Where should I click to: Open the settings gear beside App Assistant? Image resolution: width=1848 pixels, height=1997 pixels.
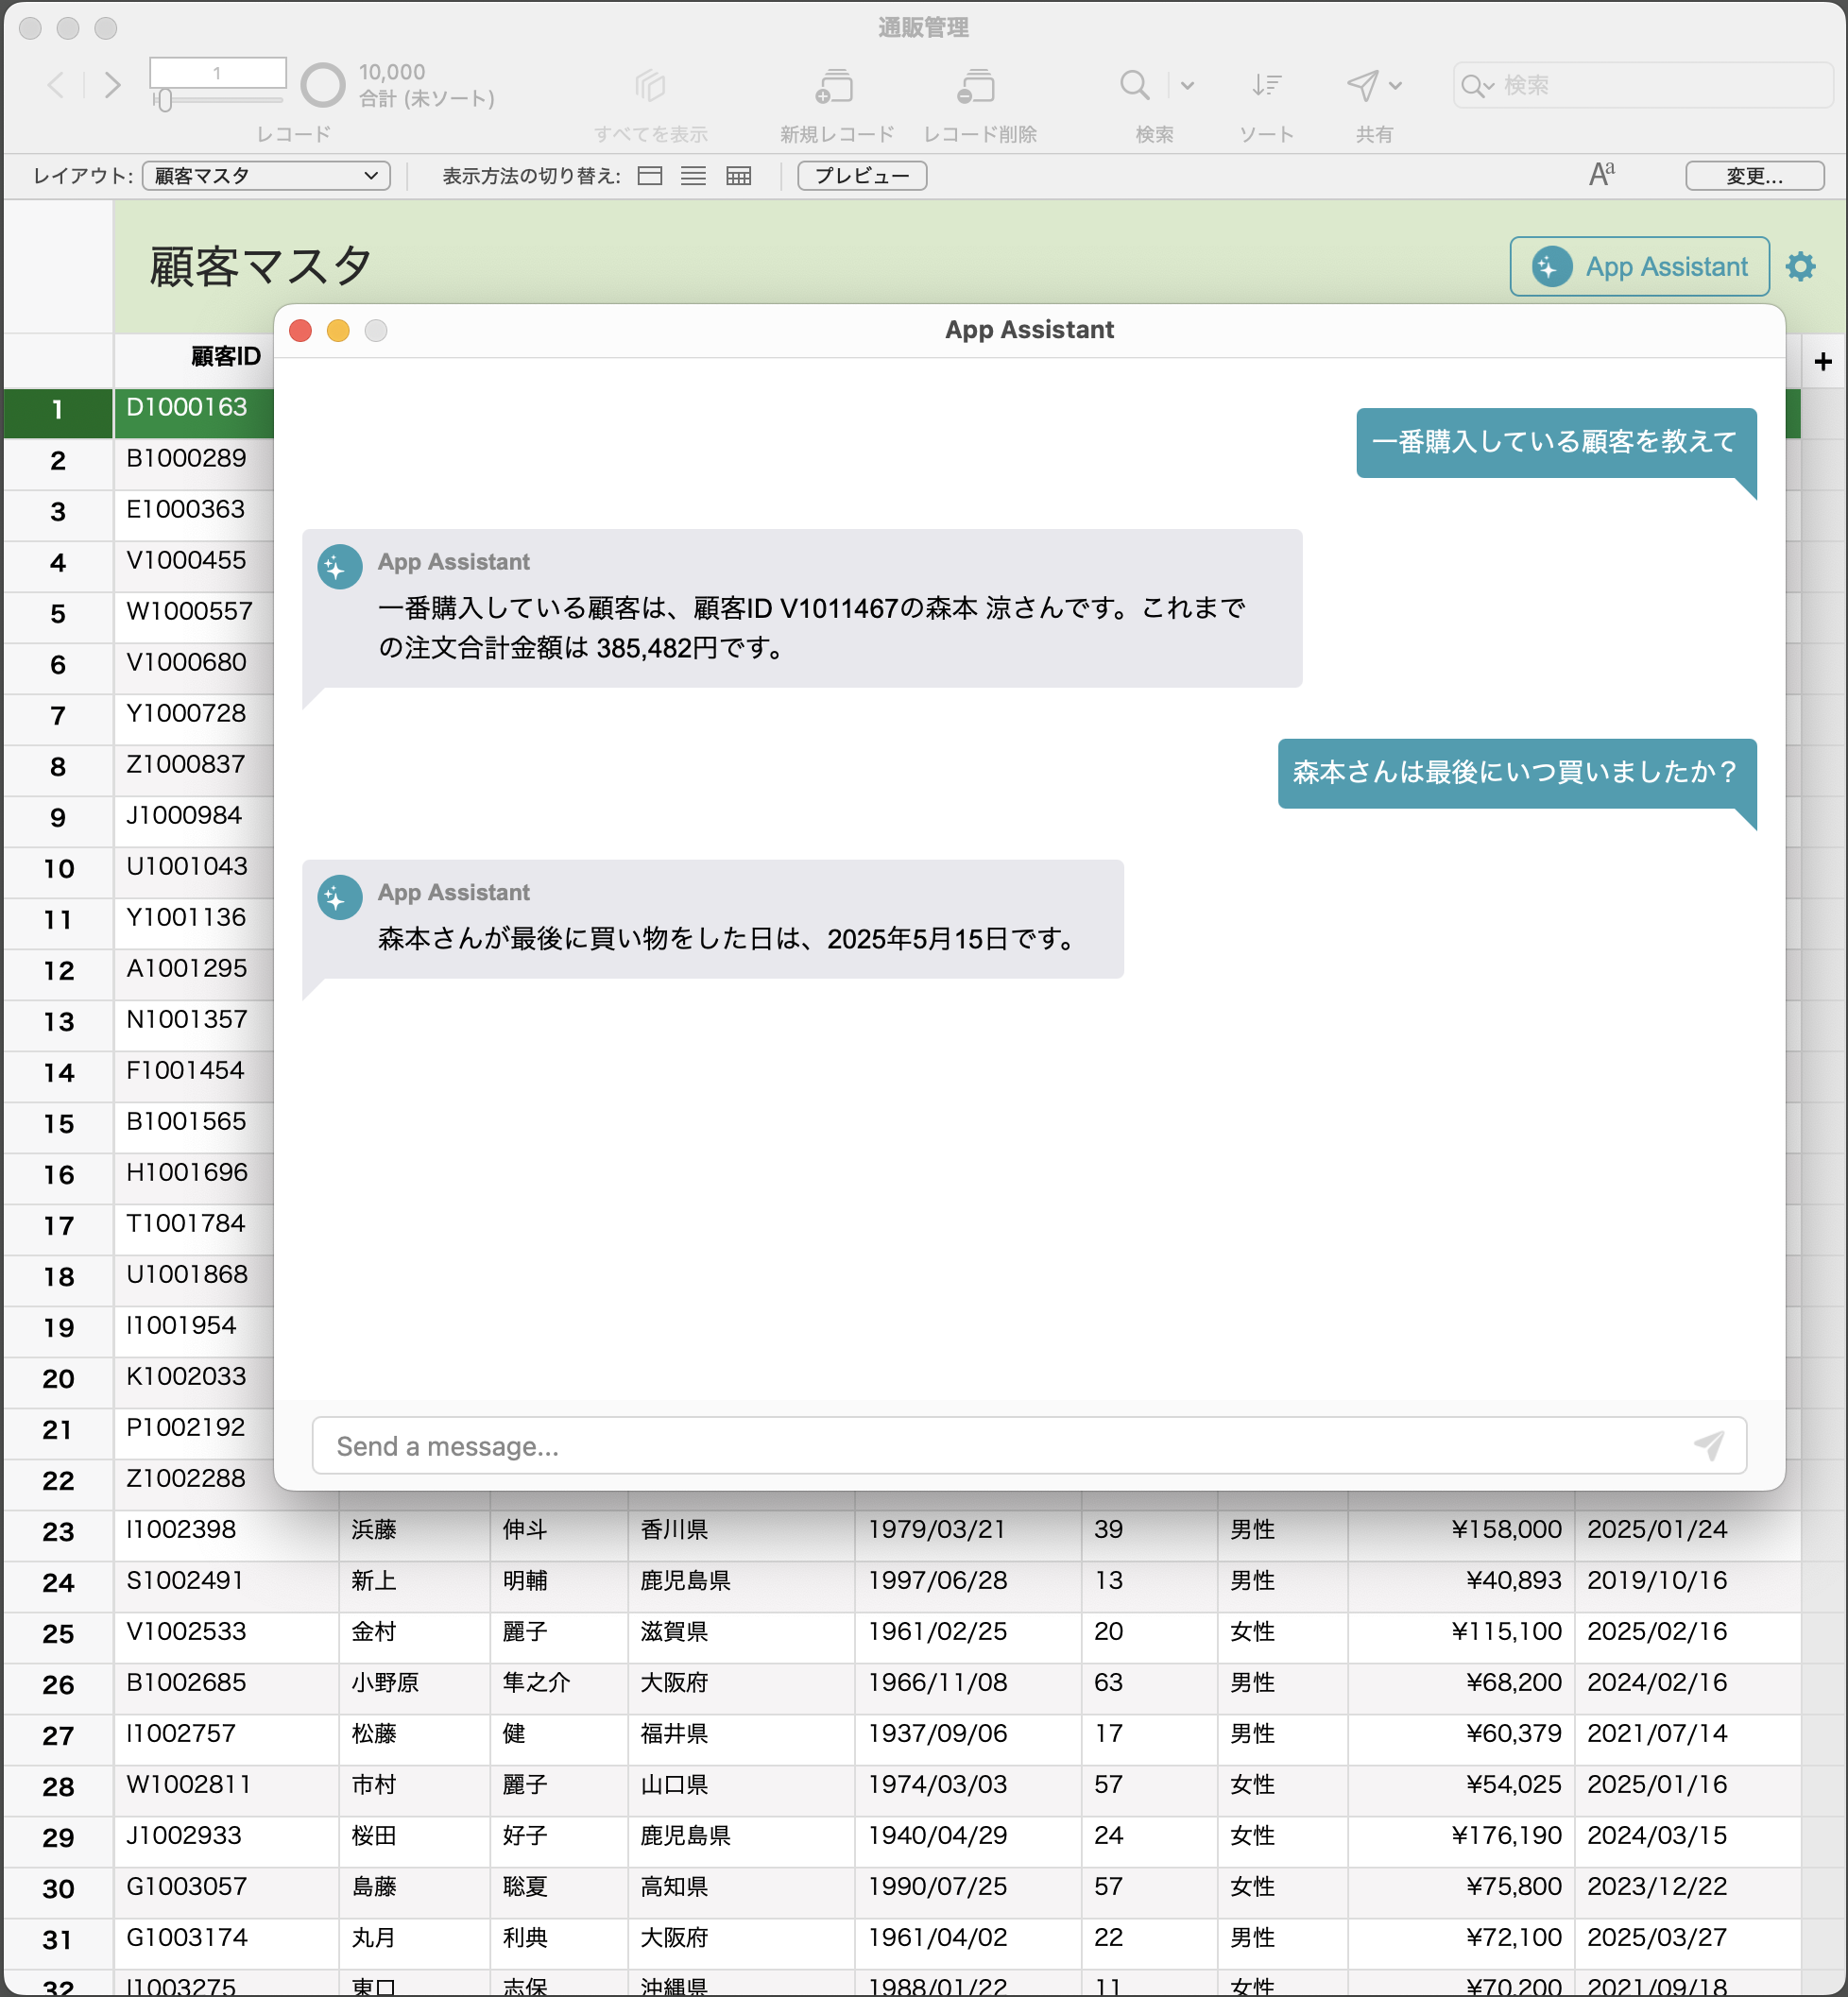pos(1800,267)
